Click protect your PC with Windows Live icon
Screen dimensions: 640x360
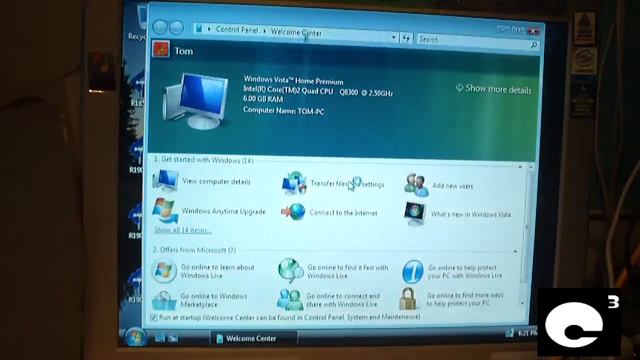click(413, 271)
